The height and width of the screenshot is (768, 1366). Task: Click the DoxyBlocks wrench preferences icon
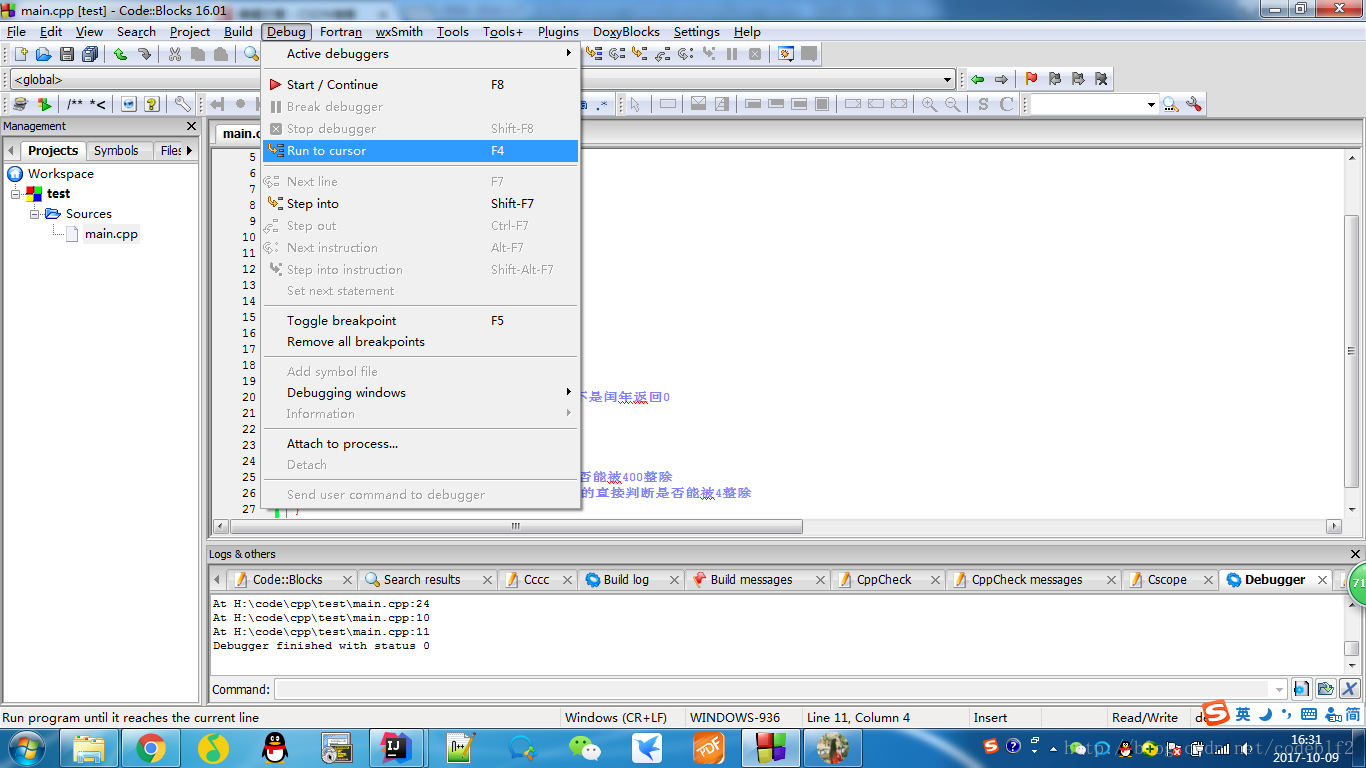point(183,104)
